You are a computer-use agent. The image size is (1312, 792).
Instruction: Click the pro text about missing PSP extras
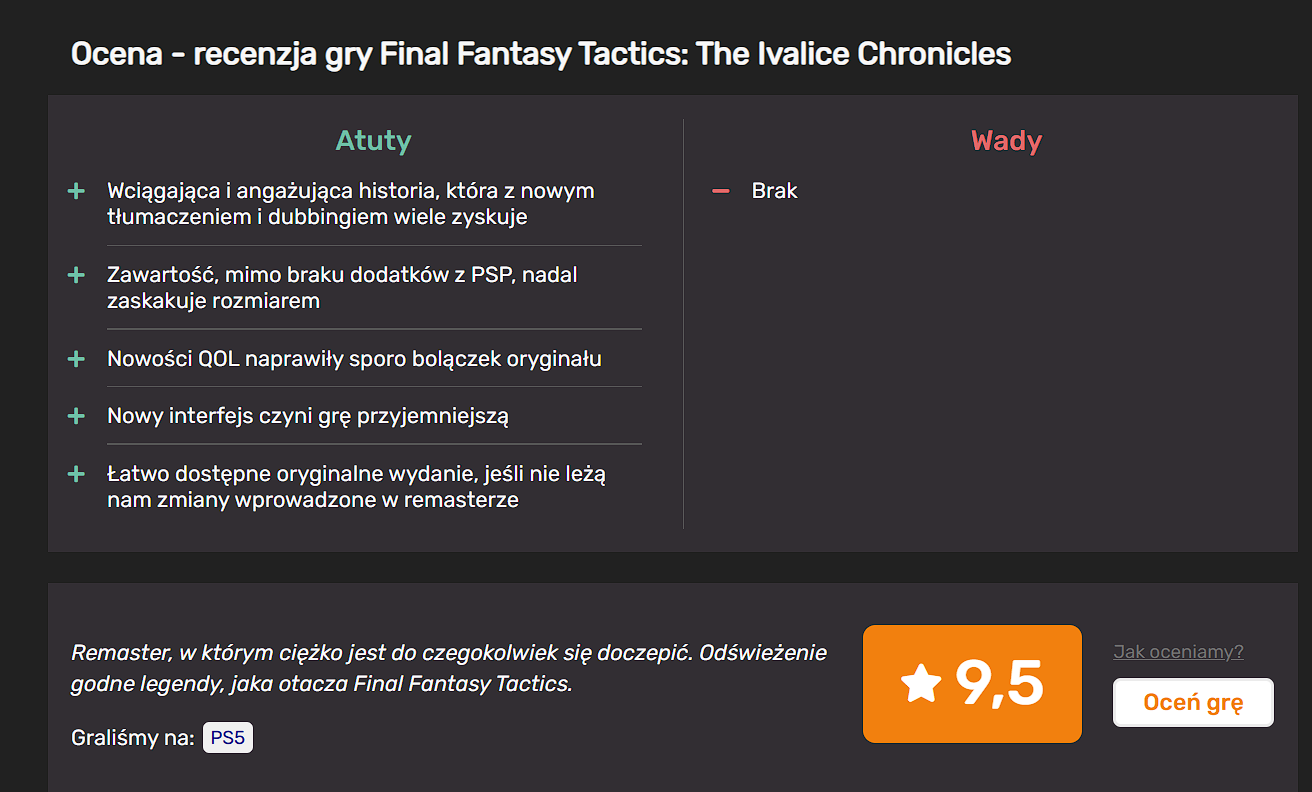[342, 287]
